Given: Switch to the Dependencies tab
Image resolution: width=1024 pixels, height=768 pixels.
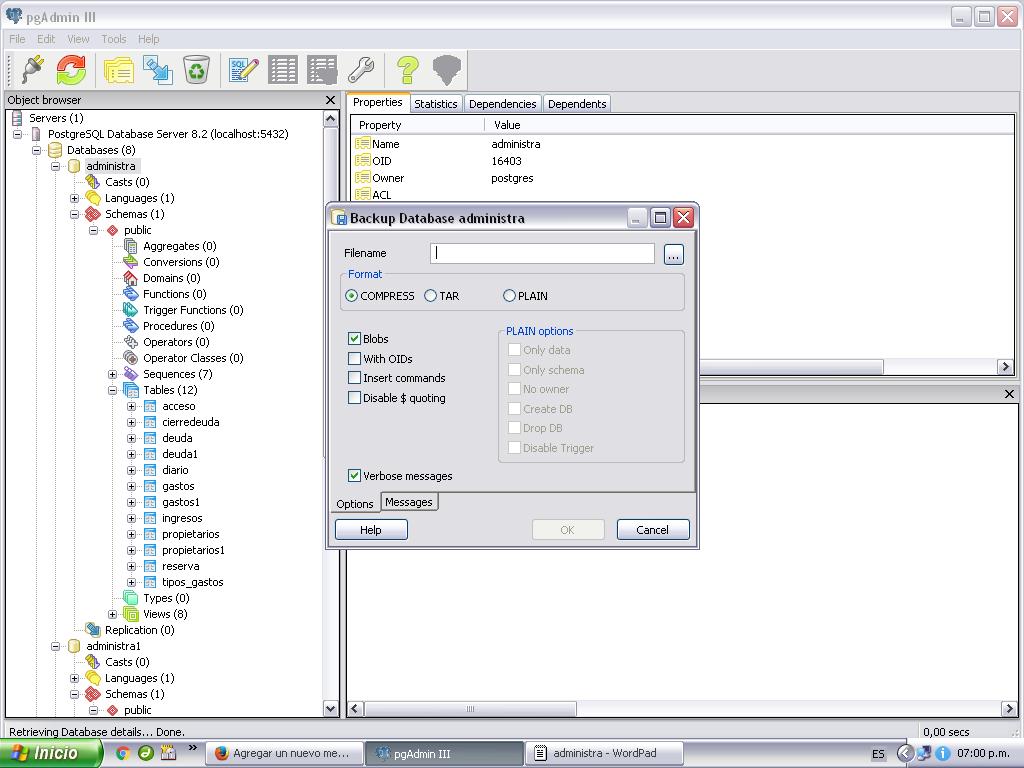Looking at the screenshot, I should coord(502,104).
